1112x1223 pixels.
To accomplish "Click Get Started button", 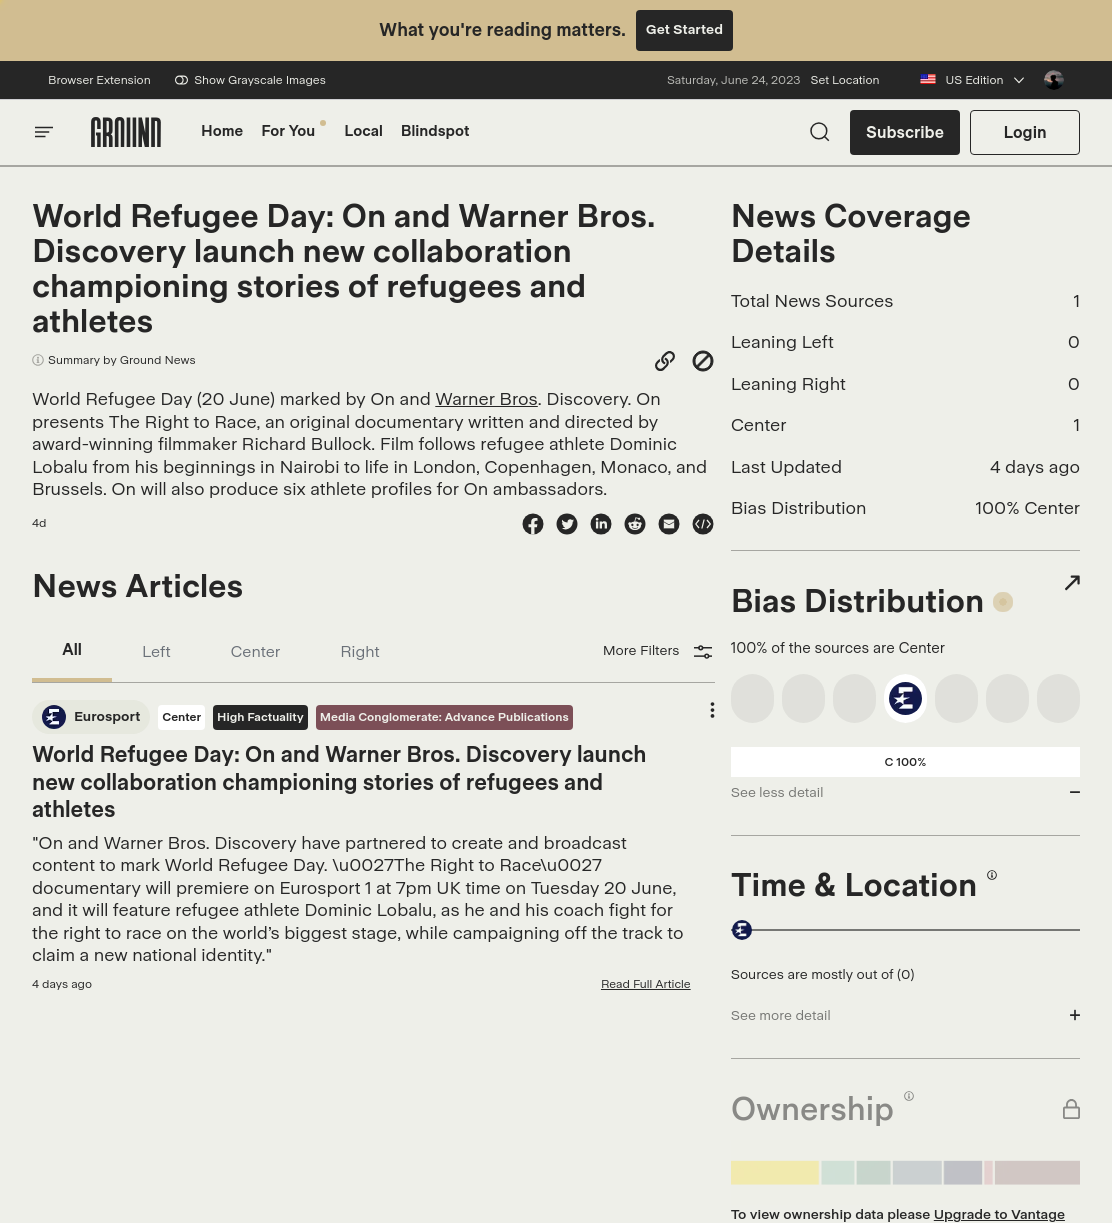I will click(x=684, y=30).
